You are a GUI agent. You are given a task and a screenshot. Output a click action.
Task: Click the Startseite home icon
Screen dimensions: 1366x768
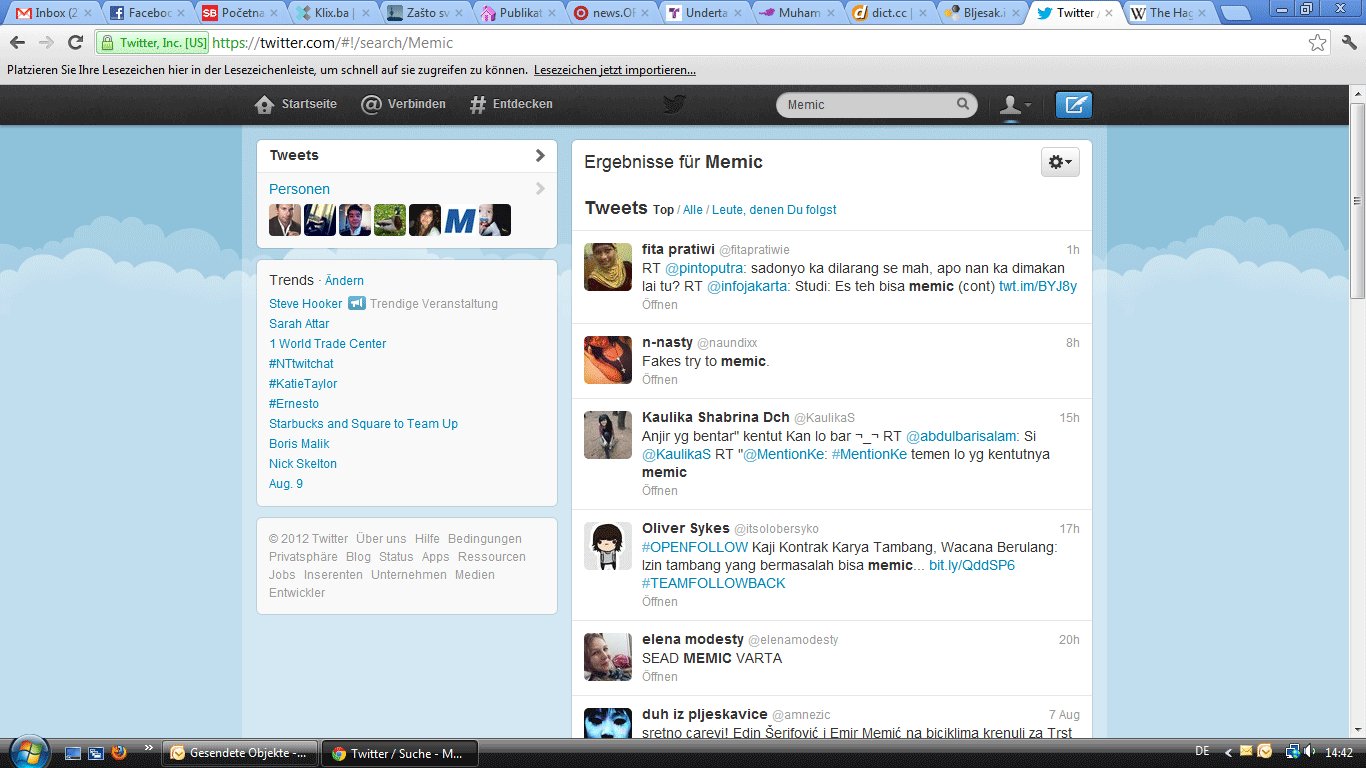click(x=264, y=104)
